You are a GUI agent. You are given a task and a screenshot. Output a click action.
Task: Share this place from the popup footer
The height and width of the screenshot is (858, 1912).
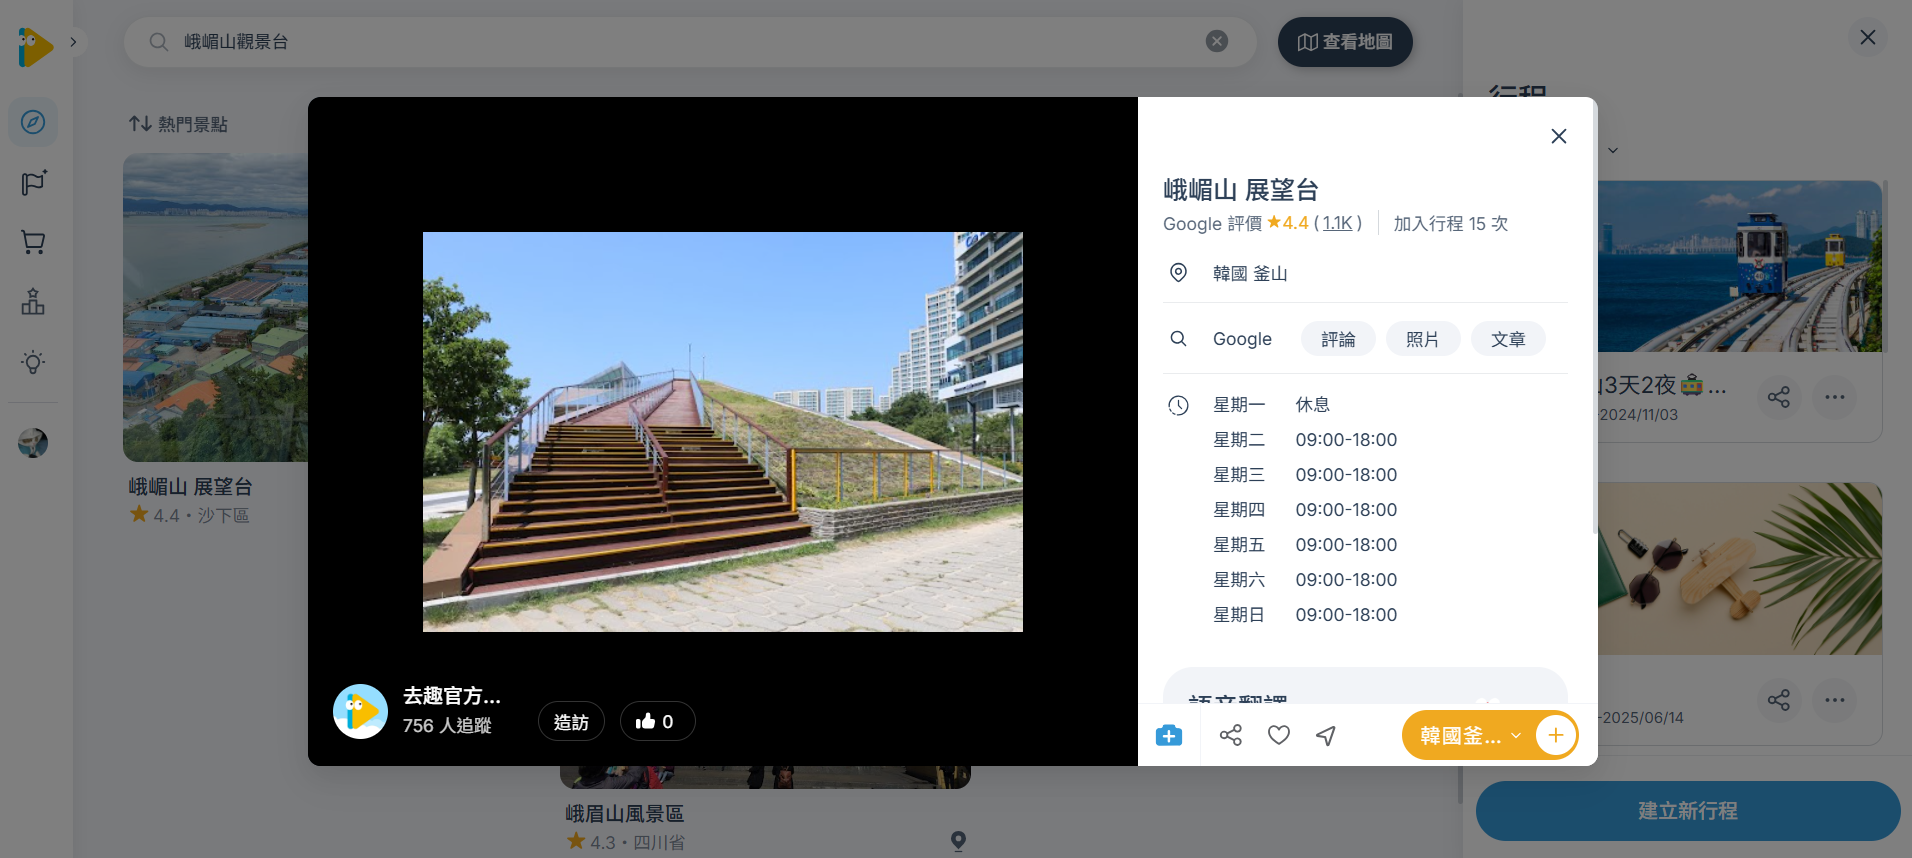tap(1231, 736)
